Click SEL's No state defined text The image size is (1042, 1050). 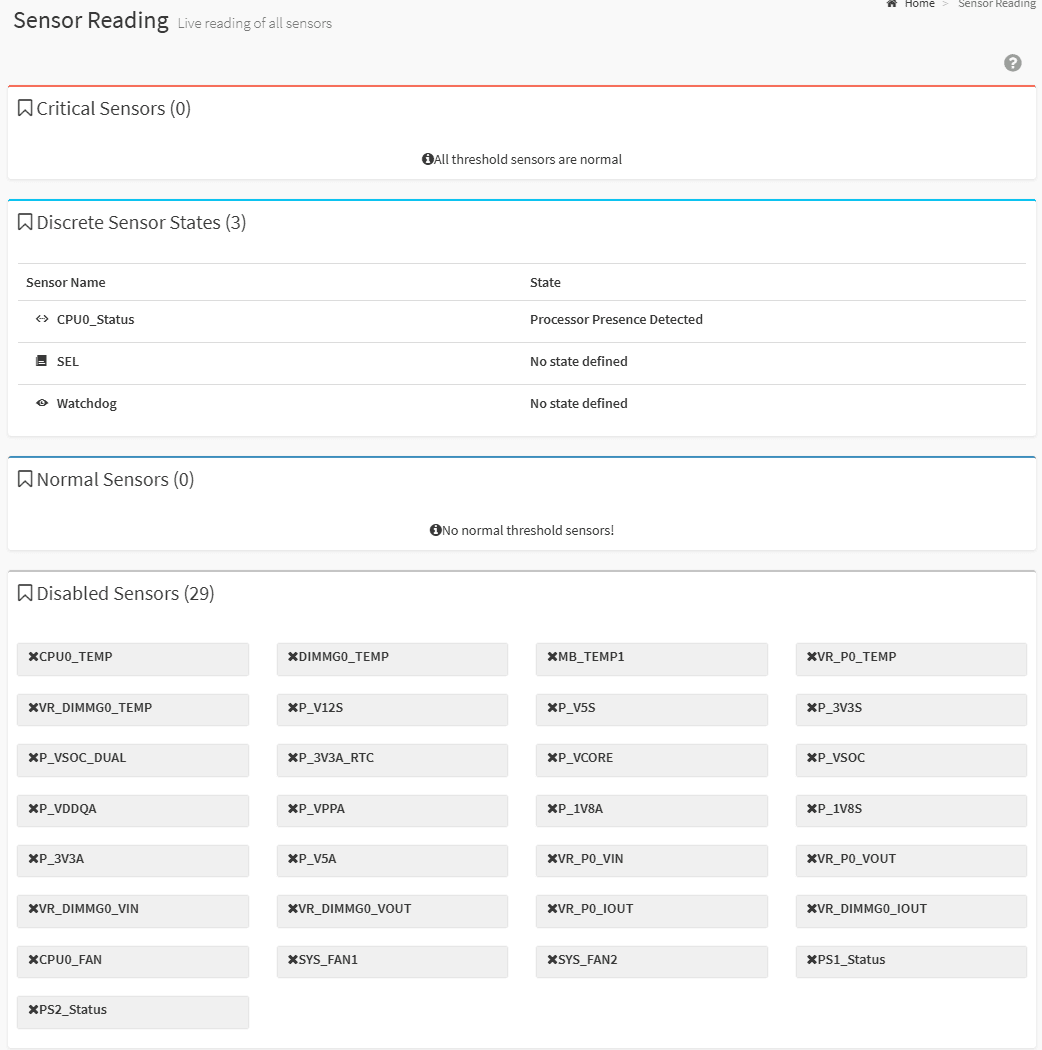pos(579,361)
